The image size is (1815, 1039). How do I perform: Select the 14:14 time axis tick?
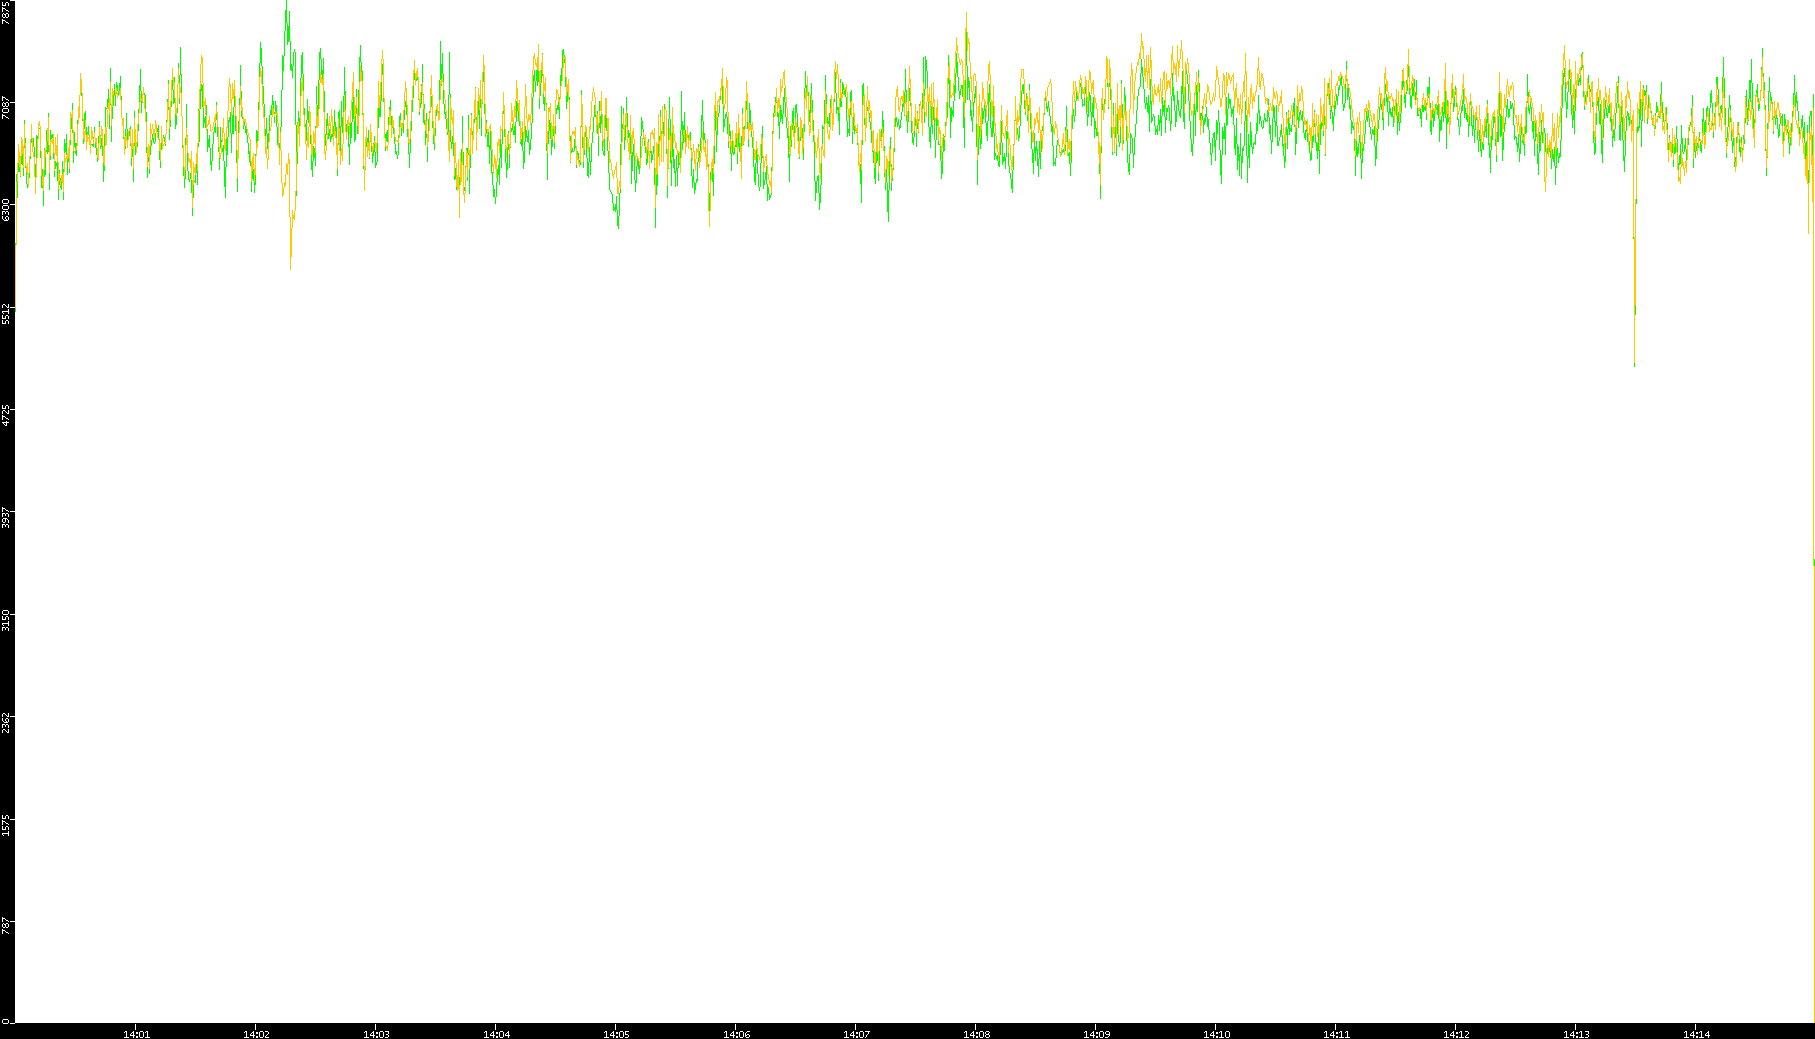[x=1696, y=1034]
